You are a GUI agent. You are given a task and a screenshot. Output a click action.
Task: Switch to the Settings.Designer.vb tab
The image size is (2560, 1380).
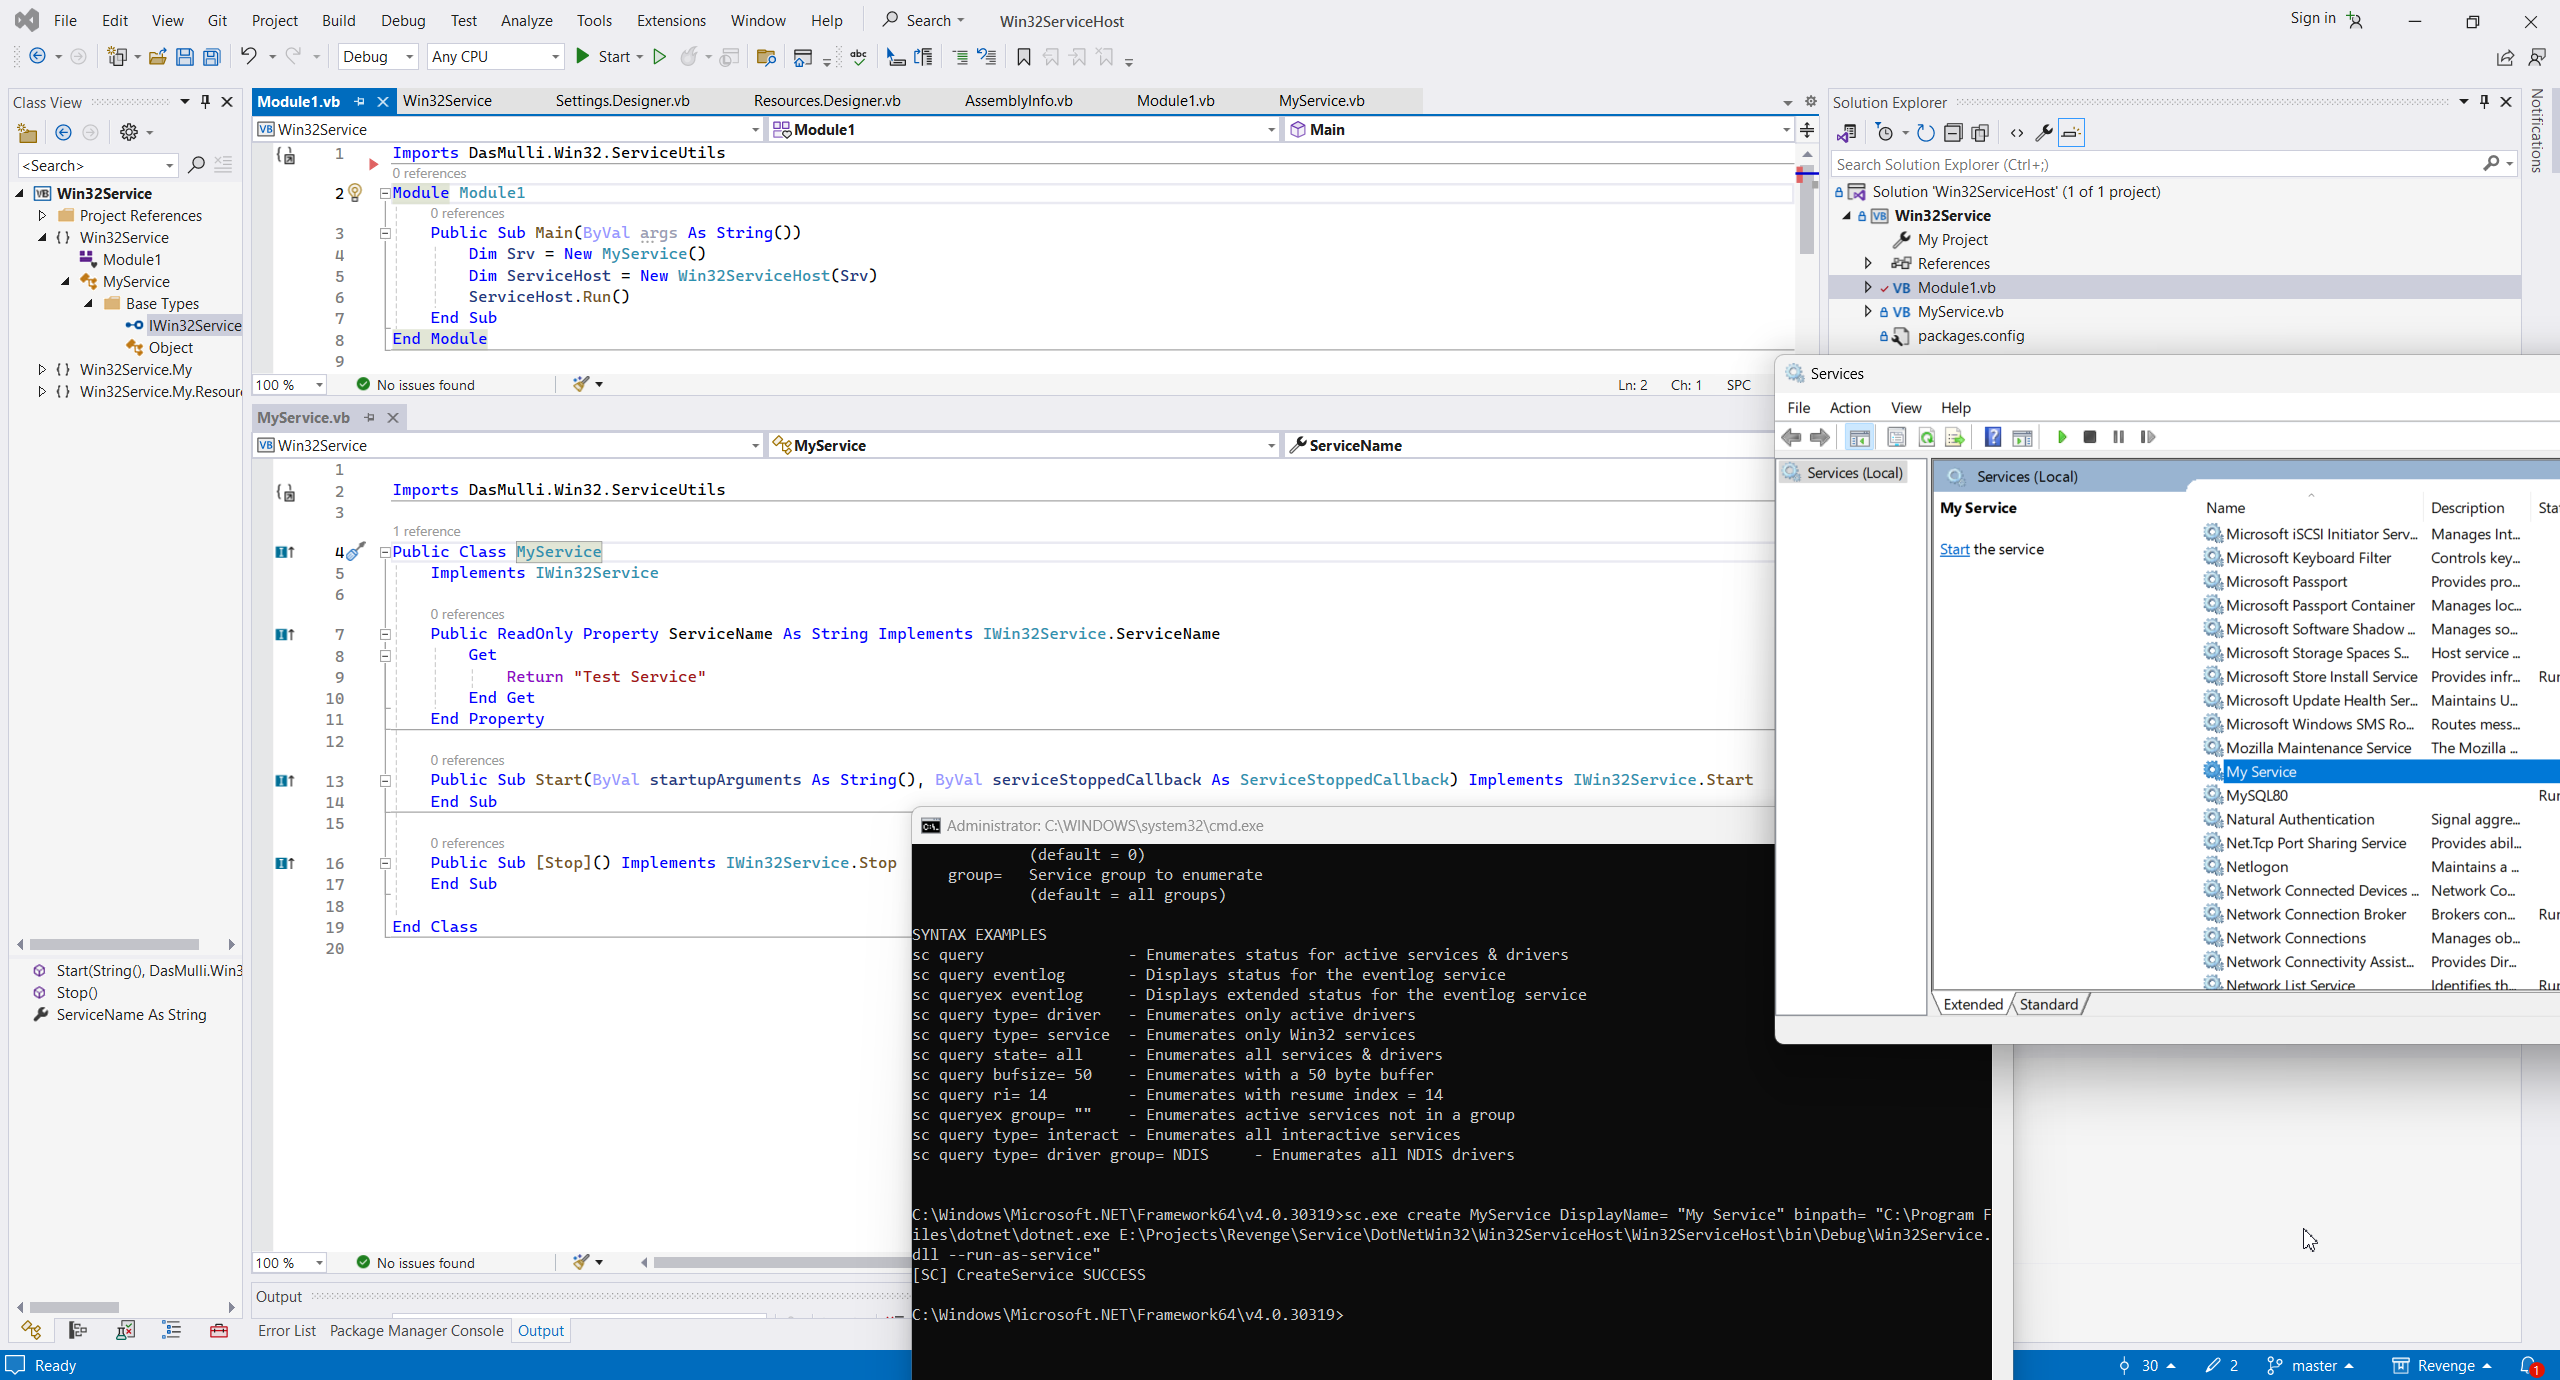tap(622, 101)
